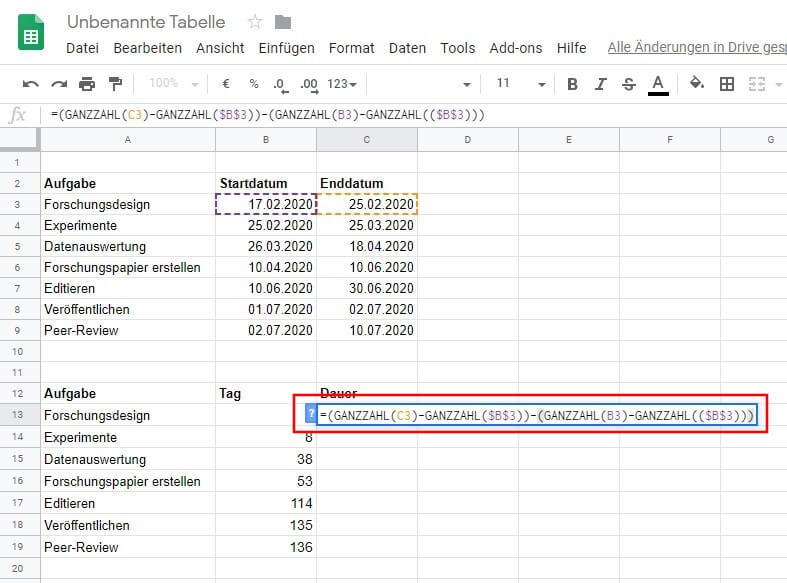Select the Enddatum header cell
The image size is (787, 583).
367,183
